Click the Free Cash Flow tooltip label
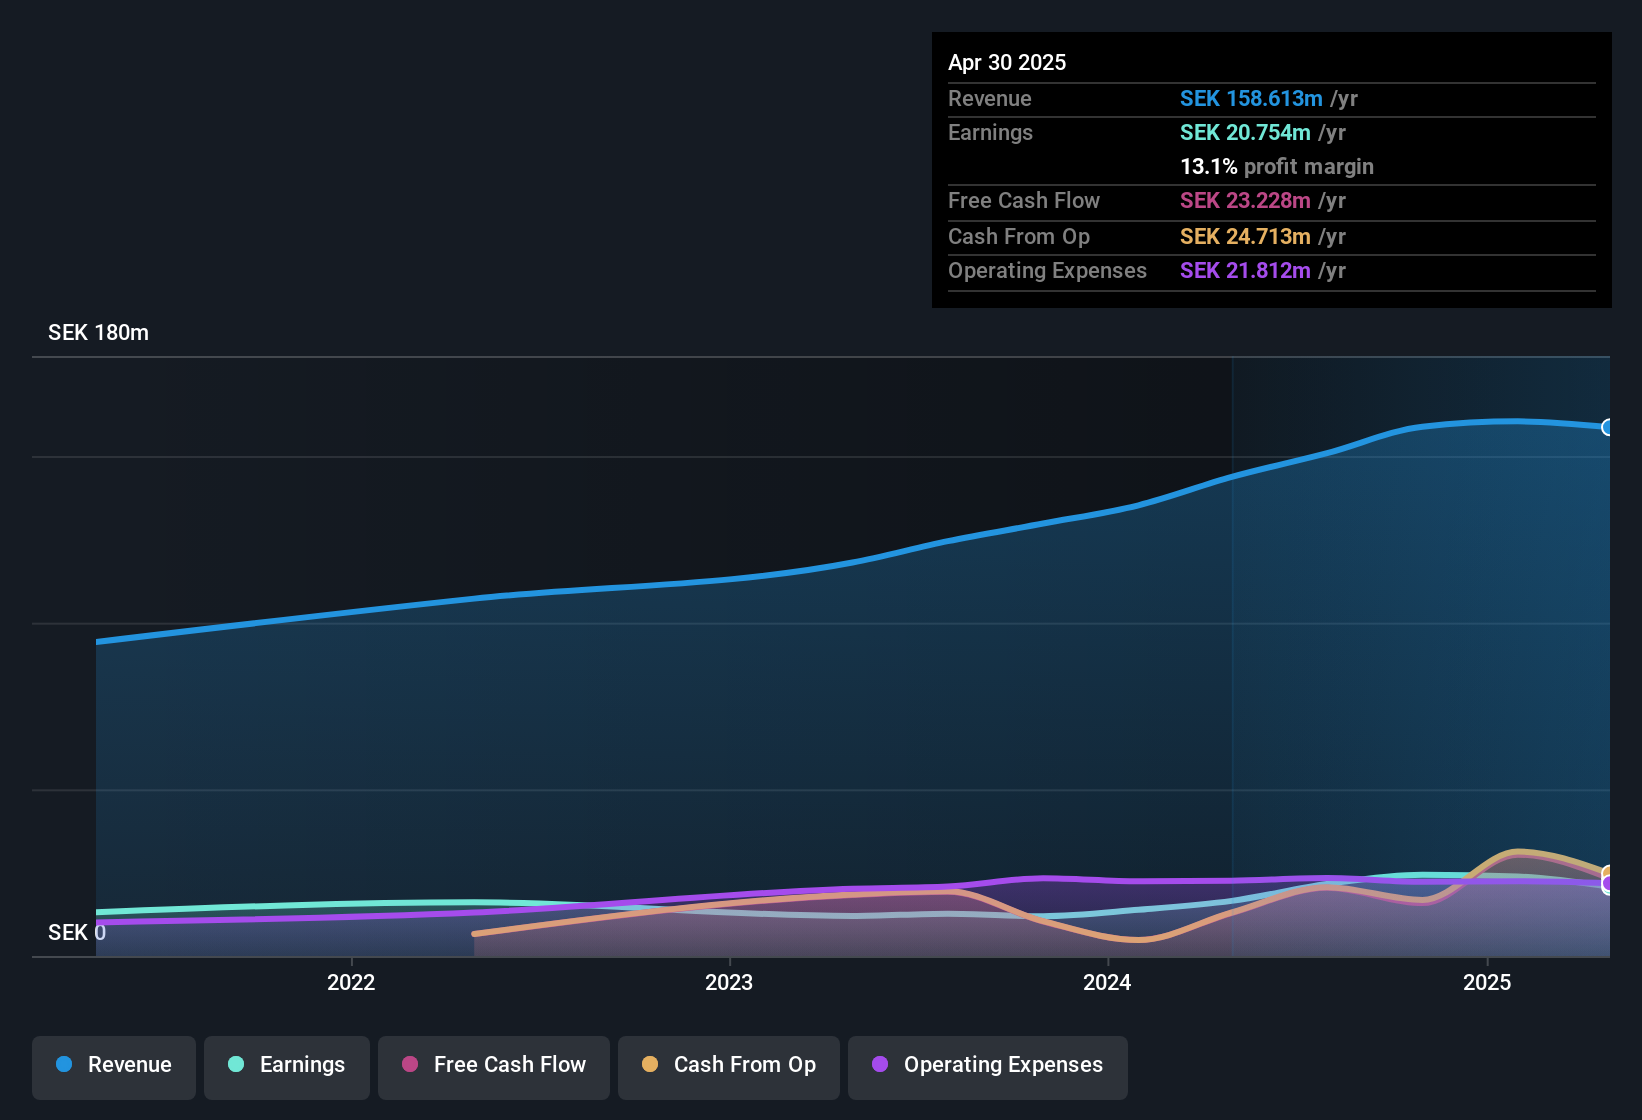Viewport: 1642px width, 1120px height. (1024, 200)
